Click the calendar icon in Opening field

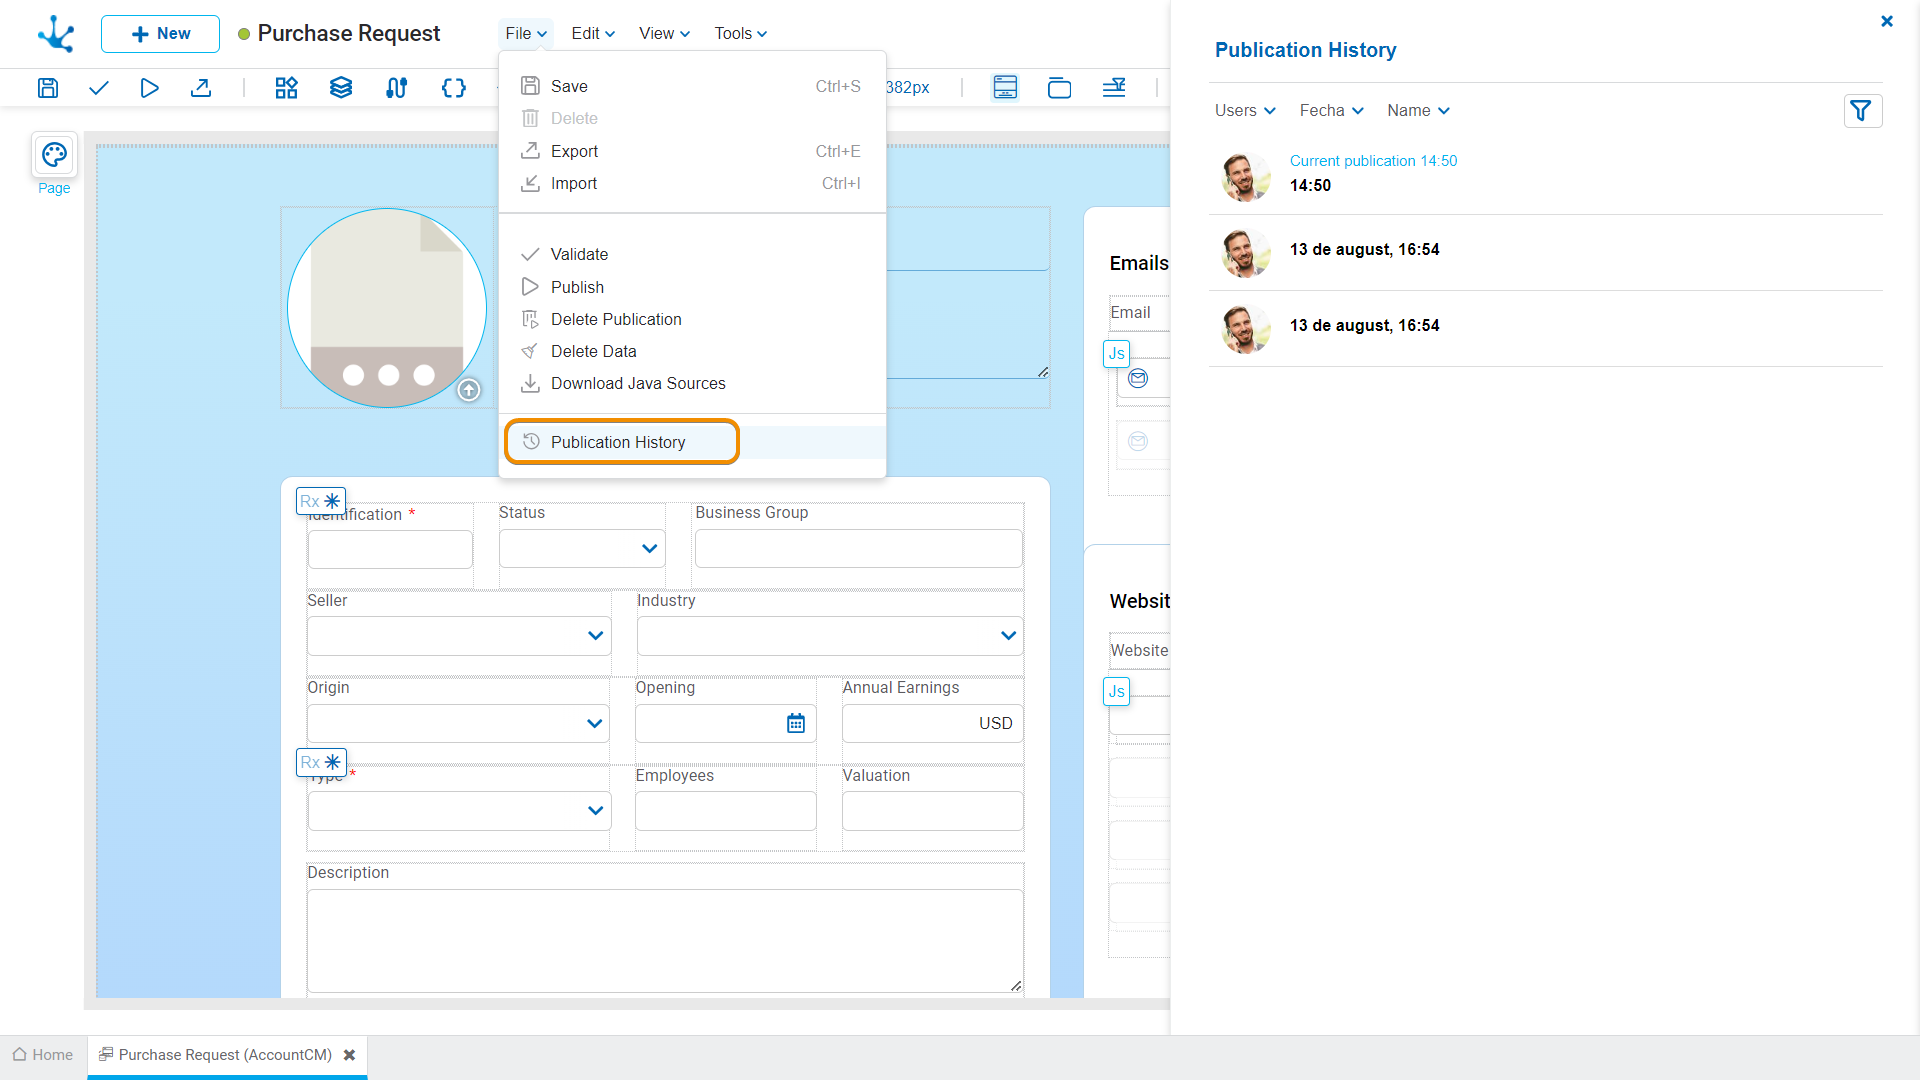coord(796,723)
